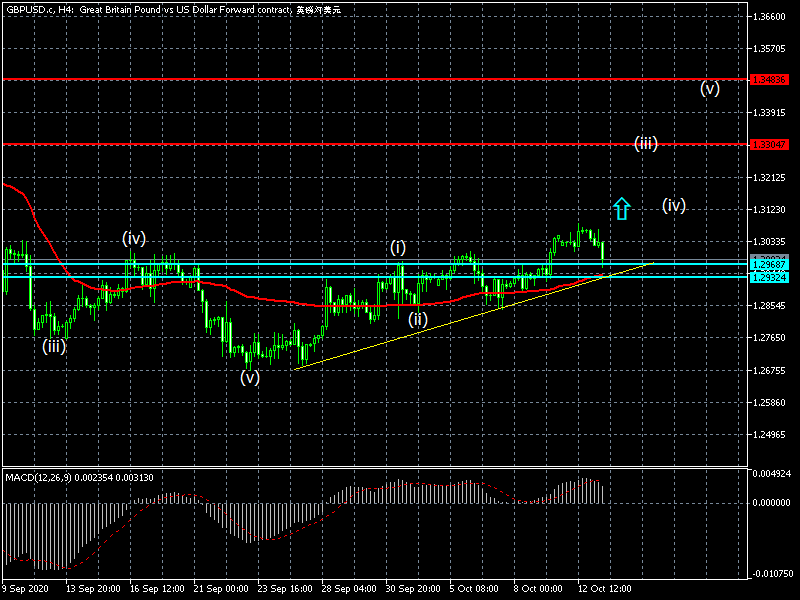This screenshot has height=600, width=800.
Task: Select the red 1.33047 price label
Action: [769, 144]
